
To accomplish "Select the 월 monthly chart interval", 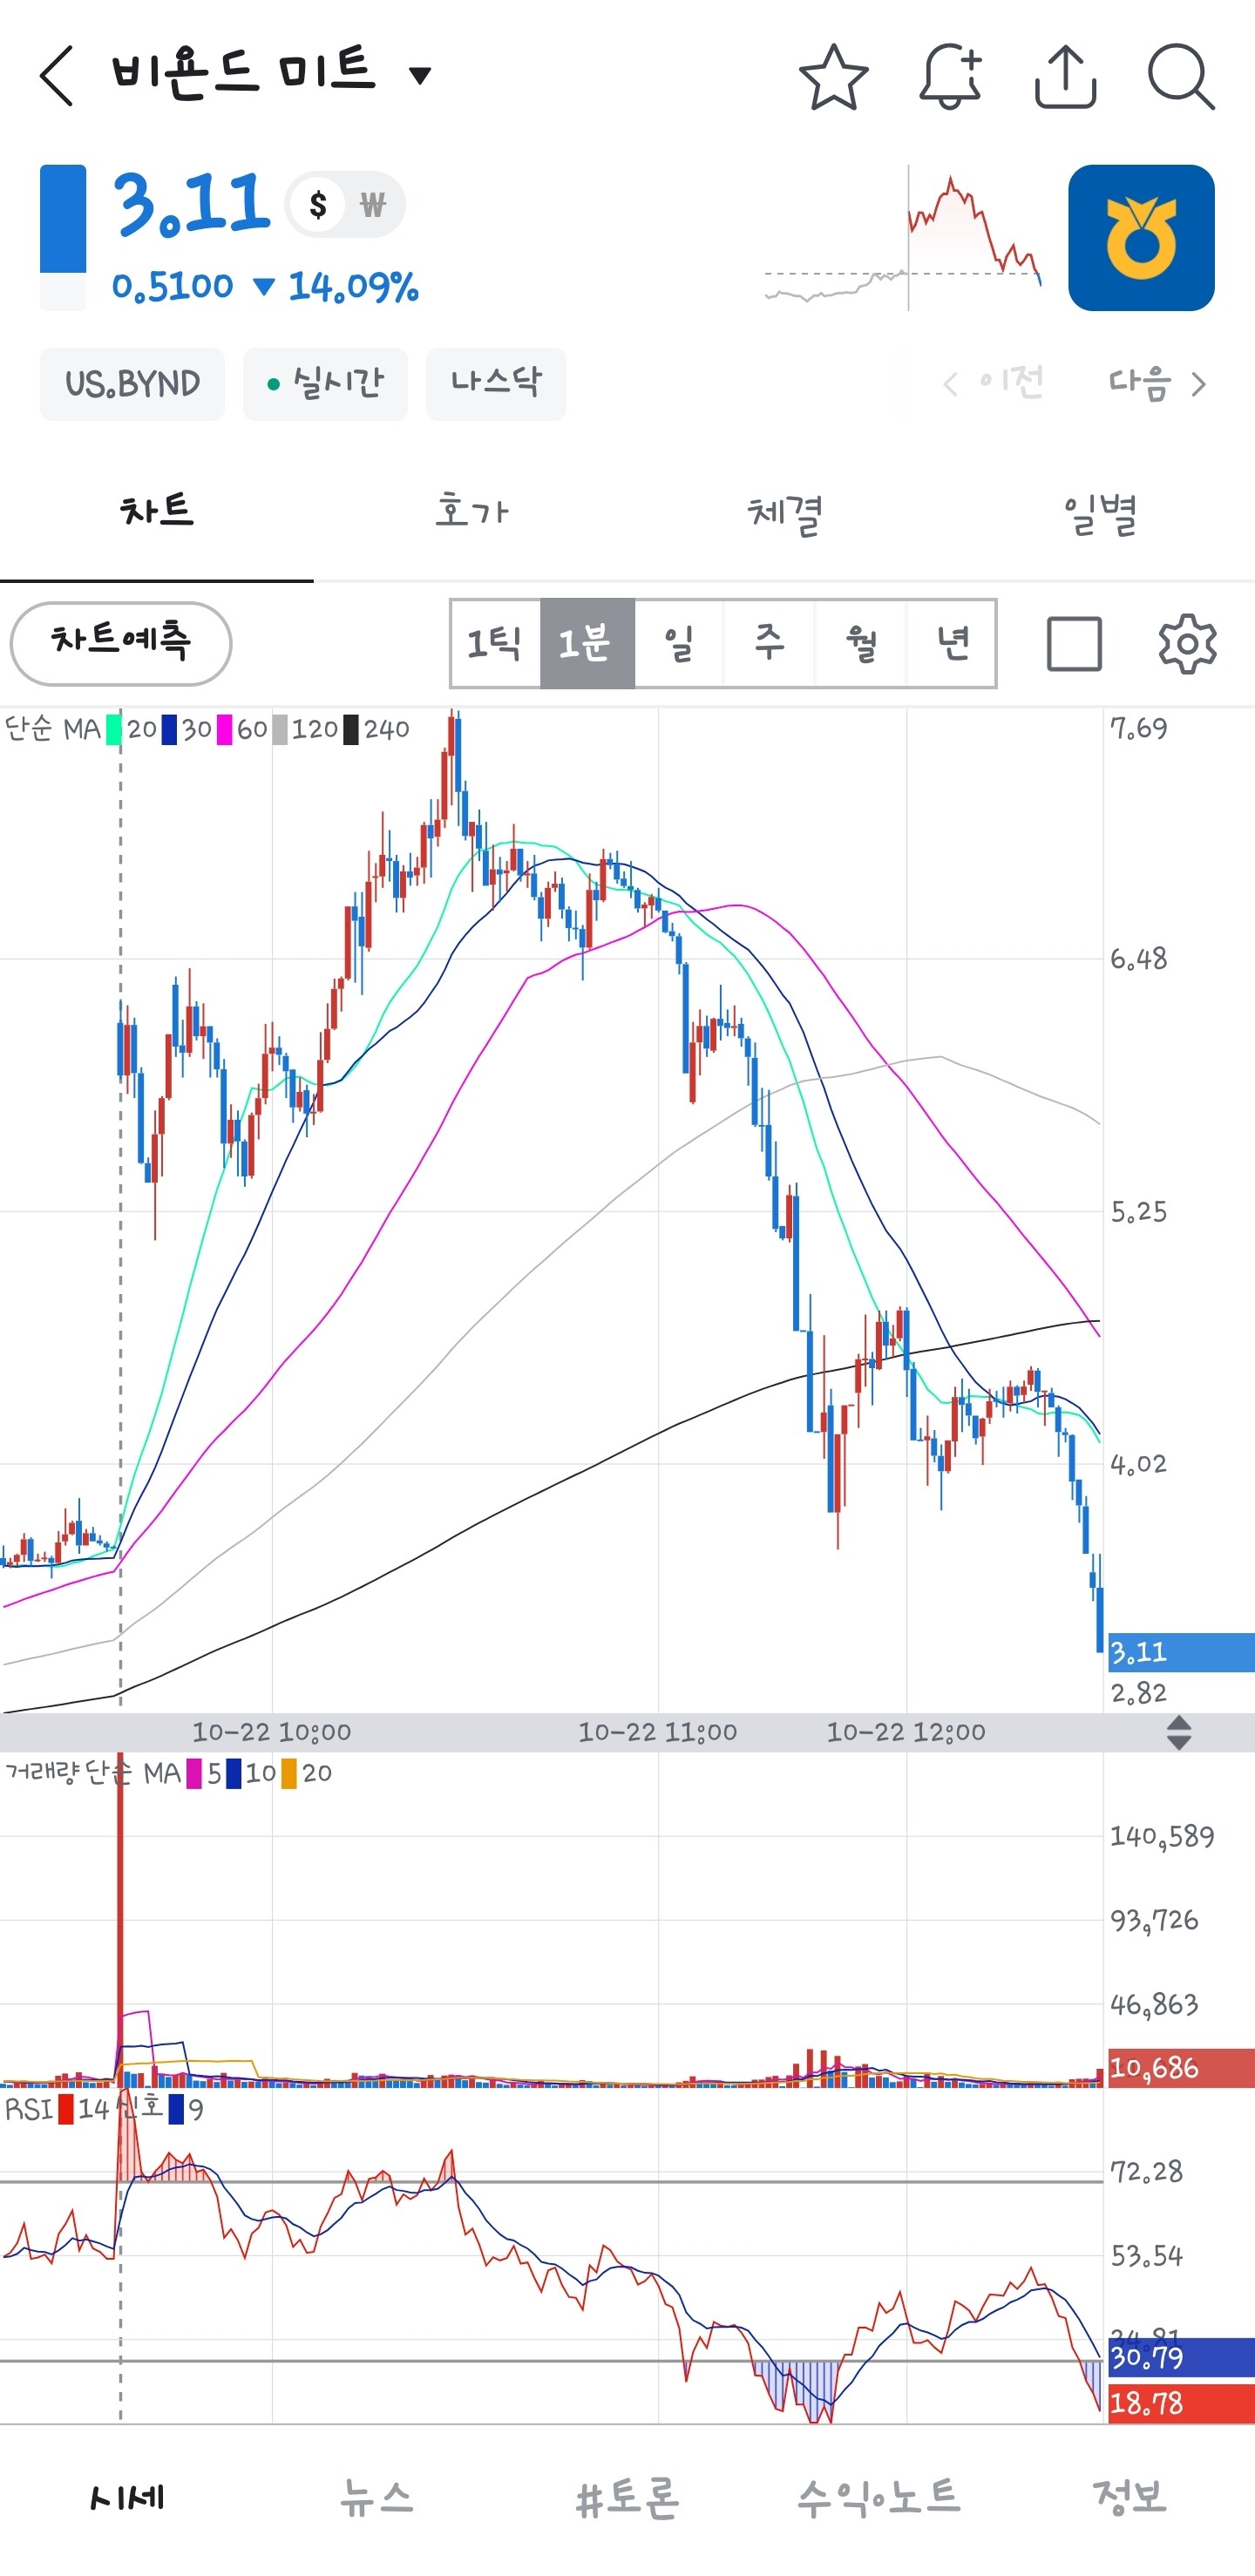I will pyautogui.click(x=861, y=643).
